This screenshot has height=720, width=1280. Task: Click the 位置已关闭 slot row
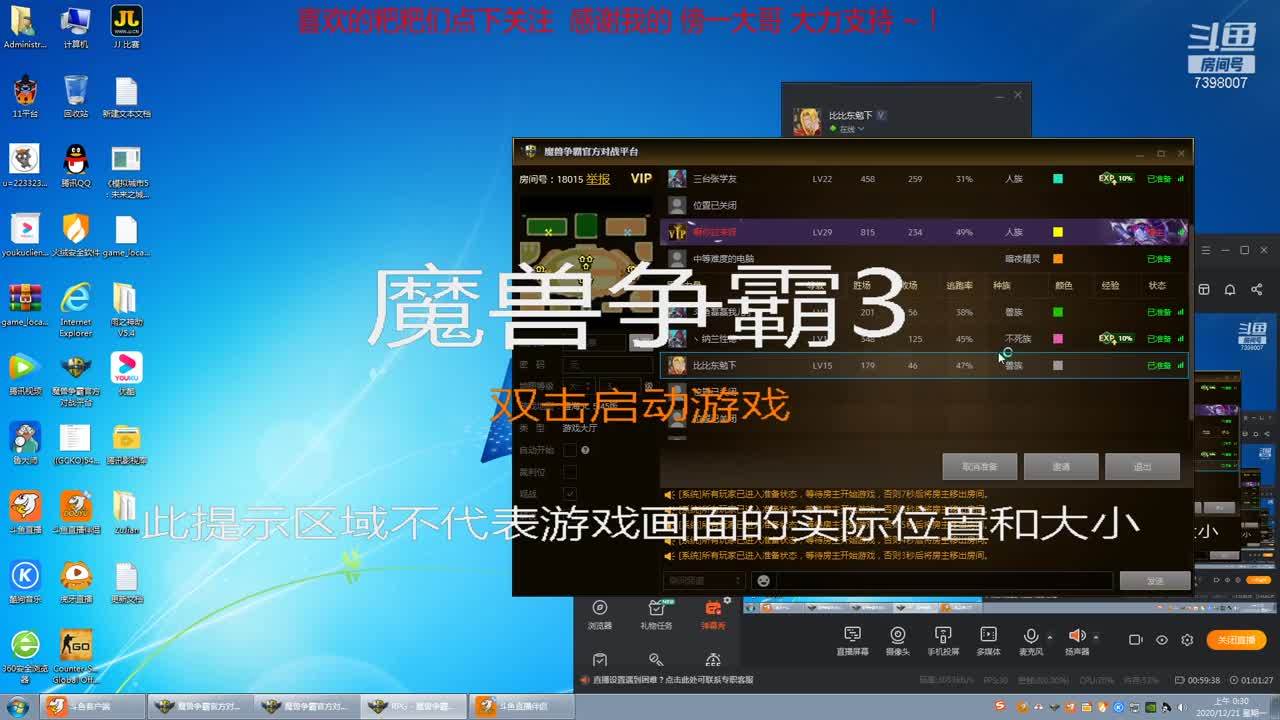[924, 205]
